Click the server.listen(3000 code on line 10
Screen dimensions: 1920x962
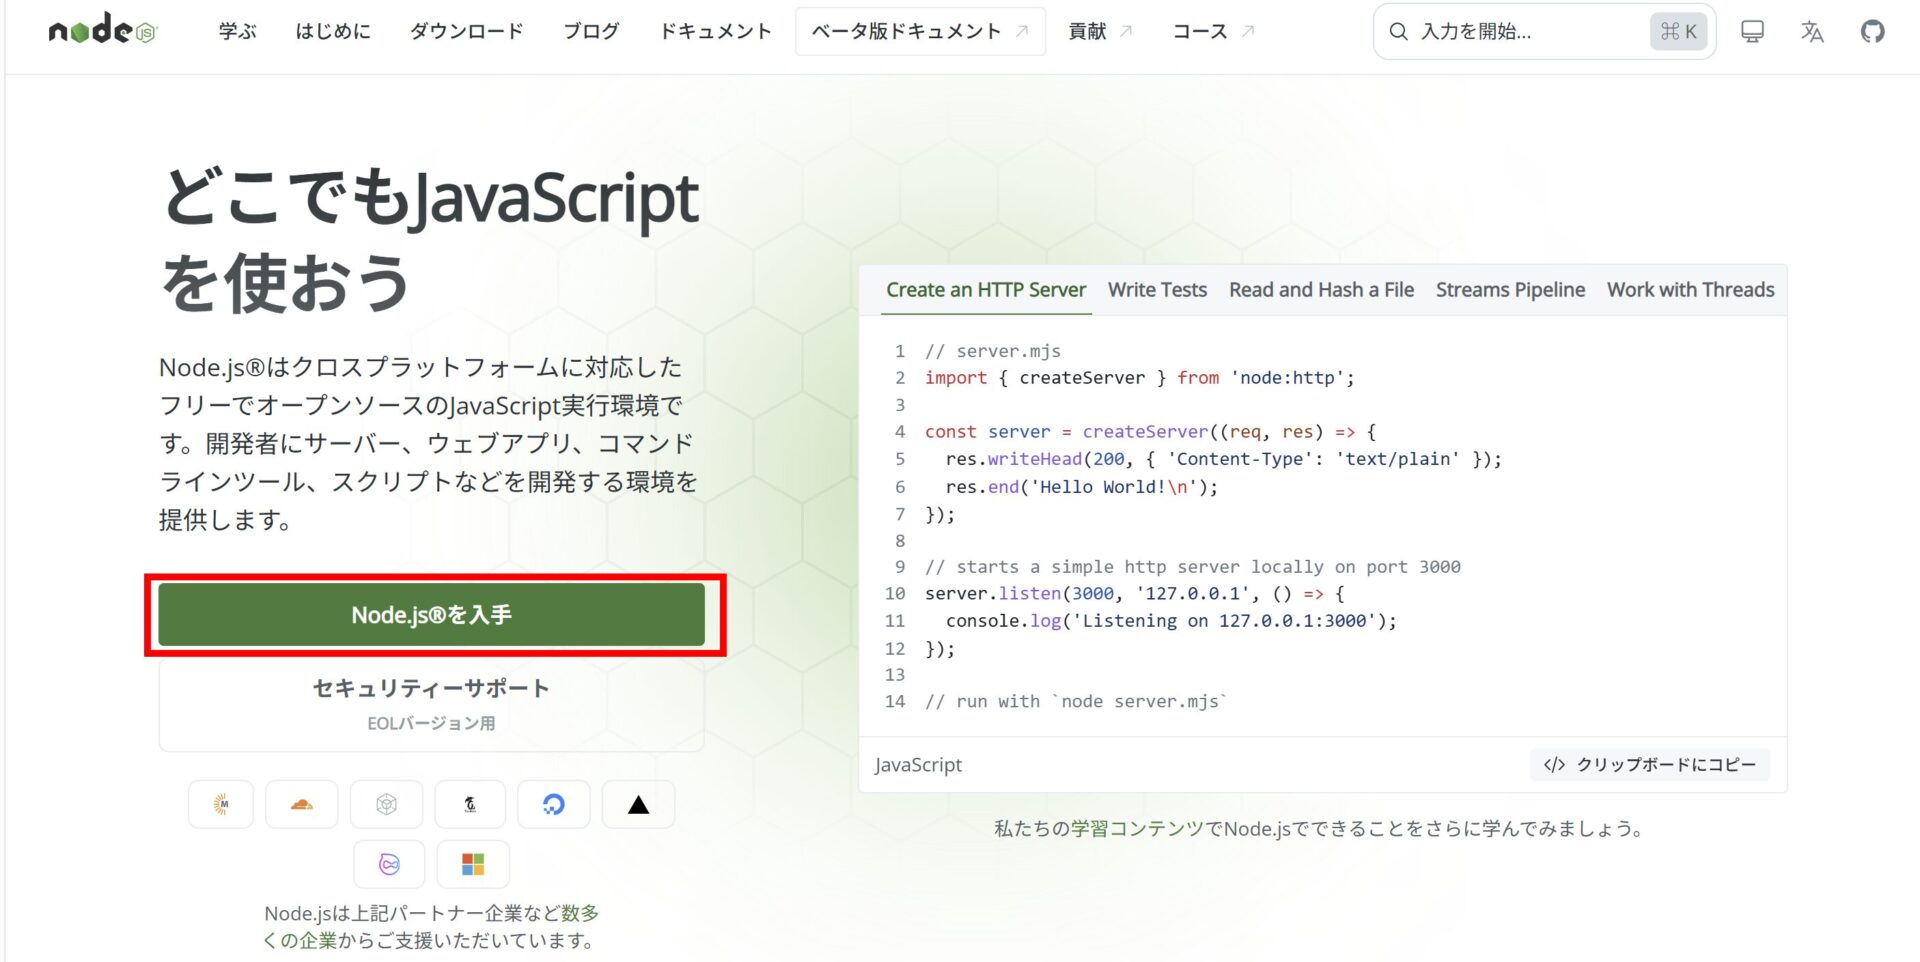click(1135, 594)
